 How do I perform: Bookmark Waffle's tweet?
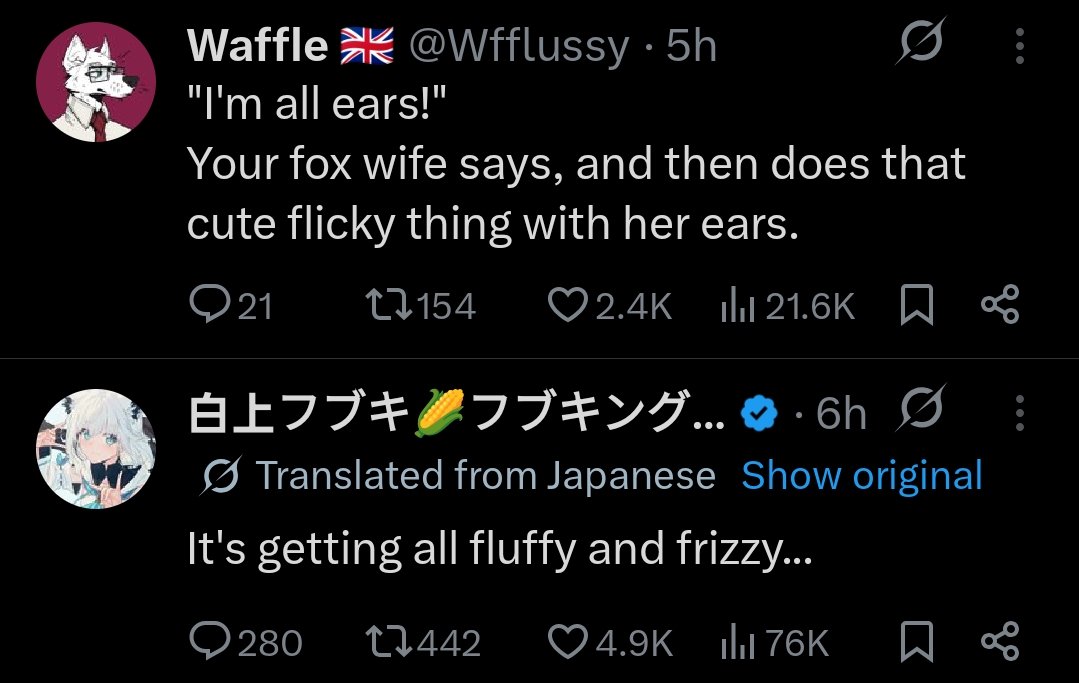(x=917, y=306)
